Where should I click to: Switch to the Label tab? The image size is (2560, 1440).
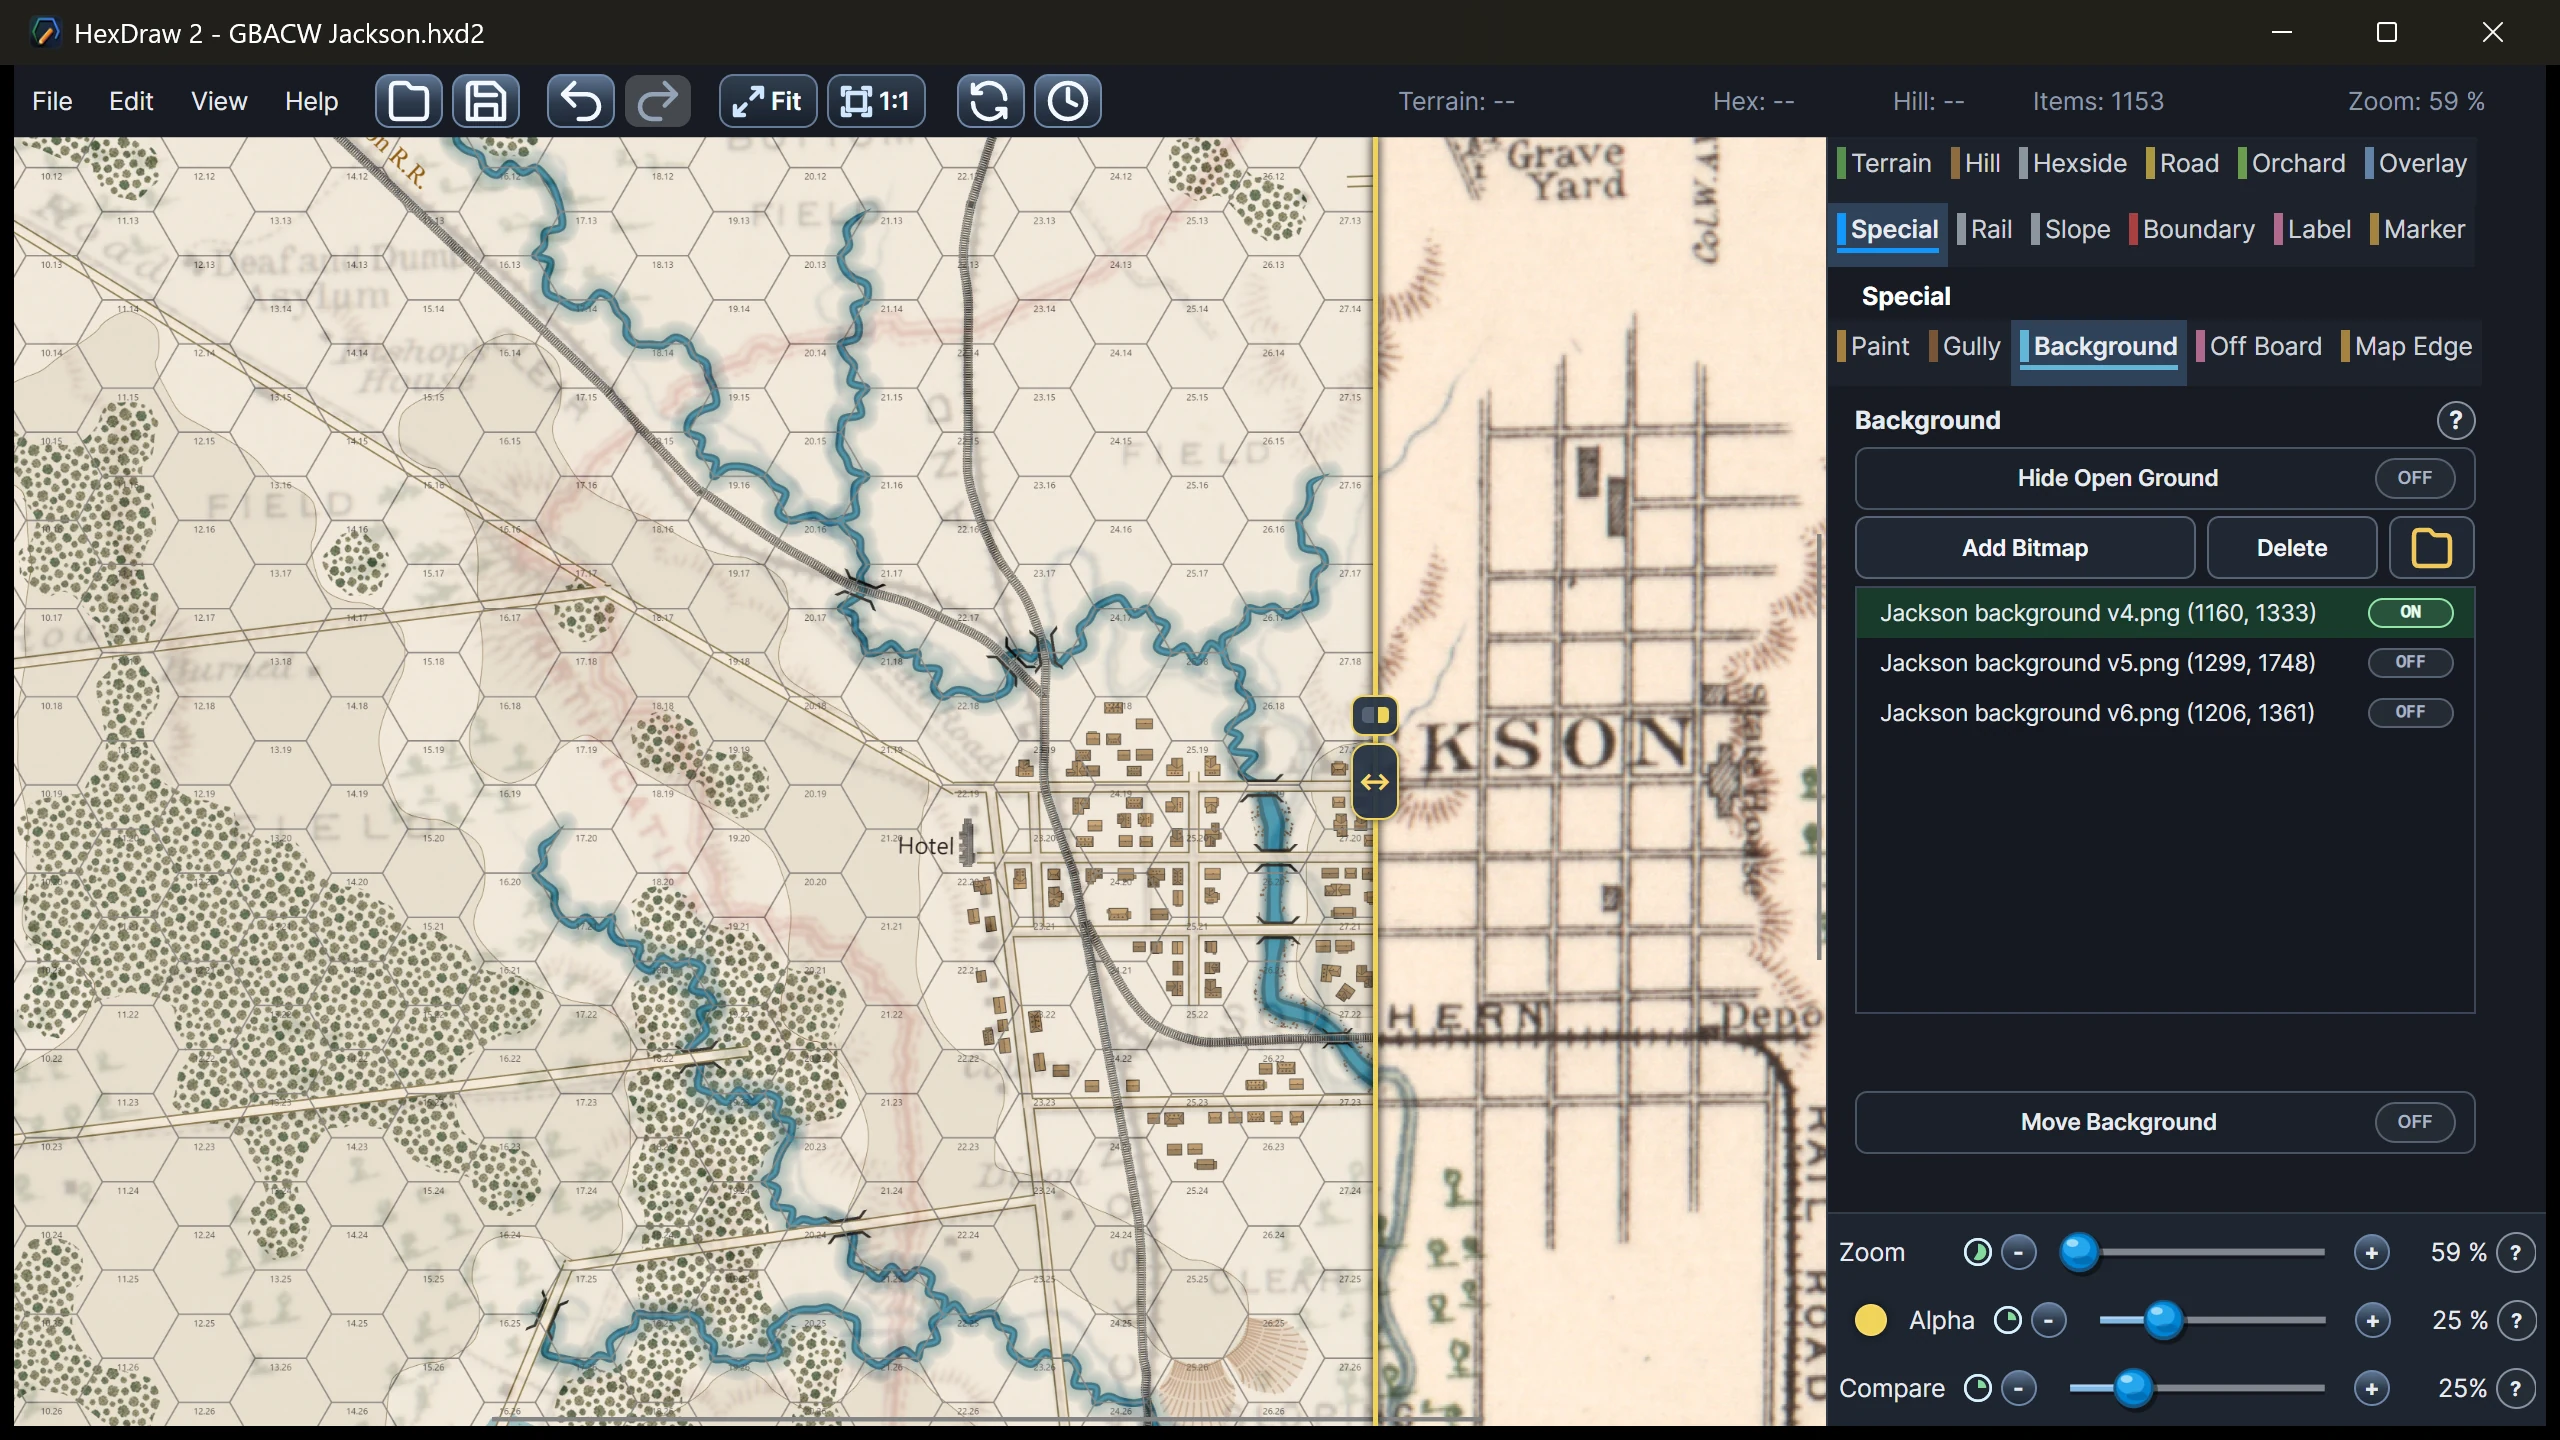[2313, 230]
